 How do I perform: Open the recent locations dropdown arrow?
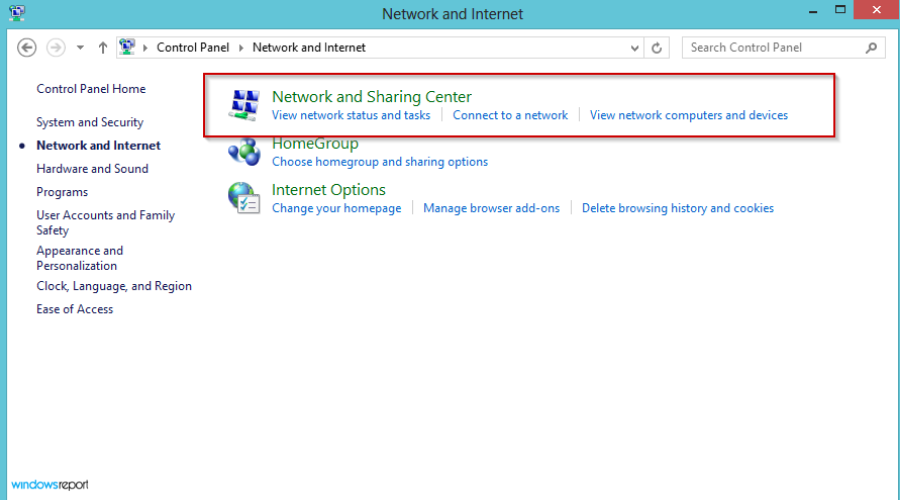pos(80,48)
